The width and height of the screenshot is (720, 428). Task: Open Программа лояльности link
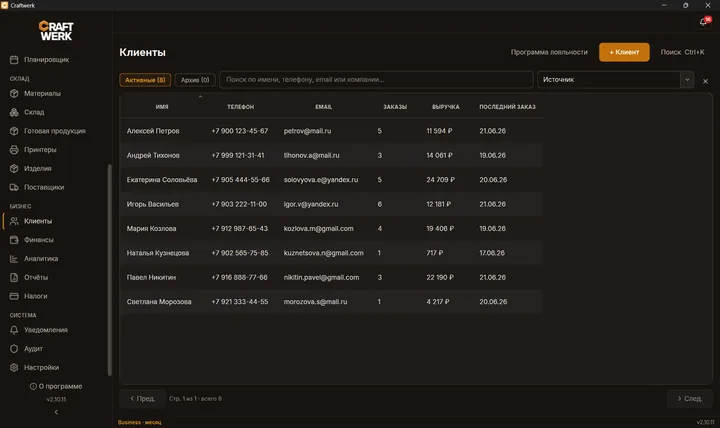point(549,52)
